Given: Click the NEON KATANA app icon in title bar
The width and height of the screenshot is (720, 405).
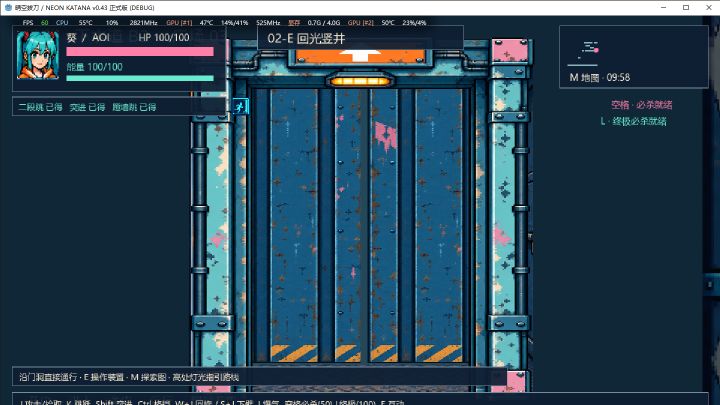Looking at the screenshot, I should click(x=8, y=7).
